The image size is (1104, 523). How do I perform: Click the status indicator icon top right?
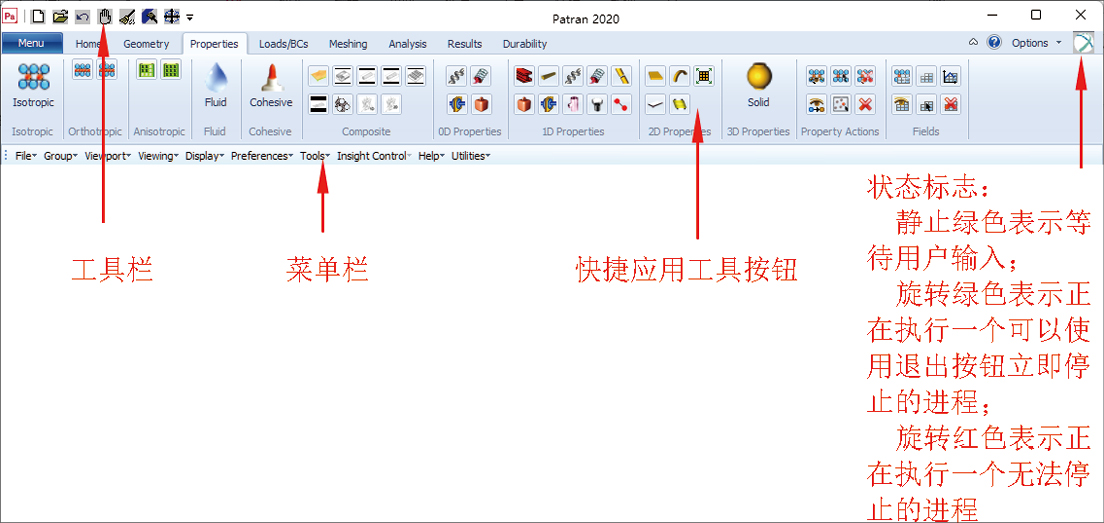click(x=1082, y=43)
